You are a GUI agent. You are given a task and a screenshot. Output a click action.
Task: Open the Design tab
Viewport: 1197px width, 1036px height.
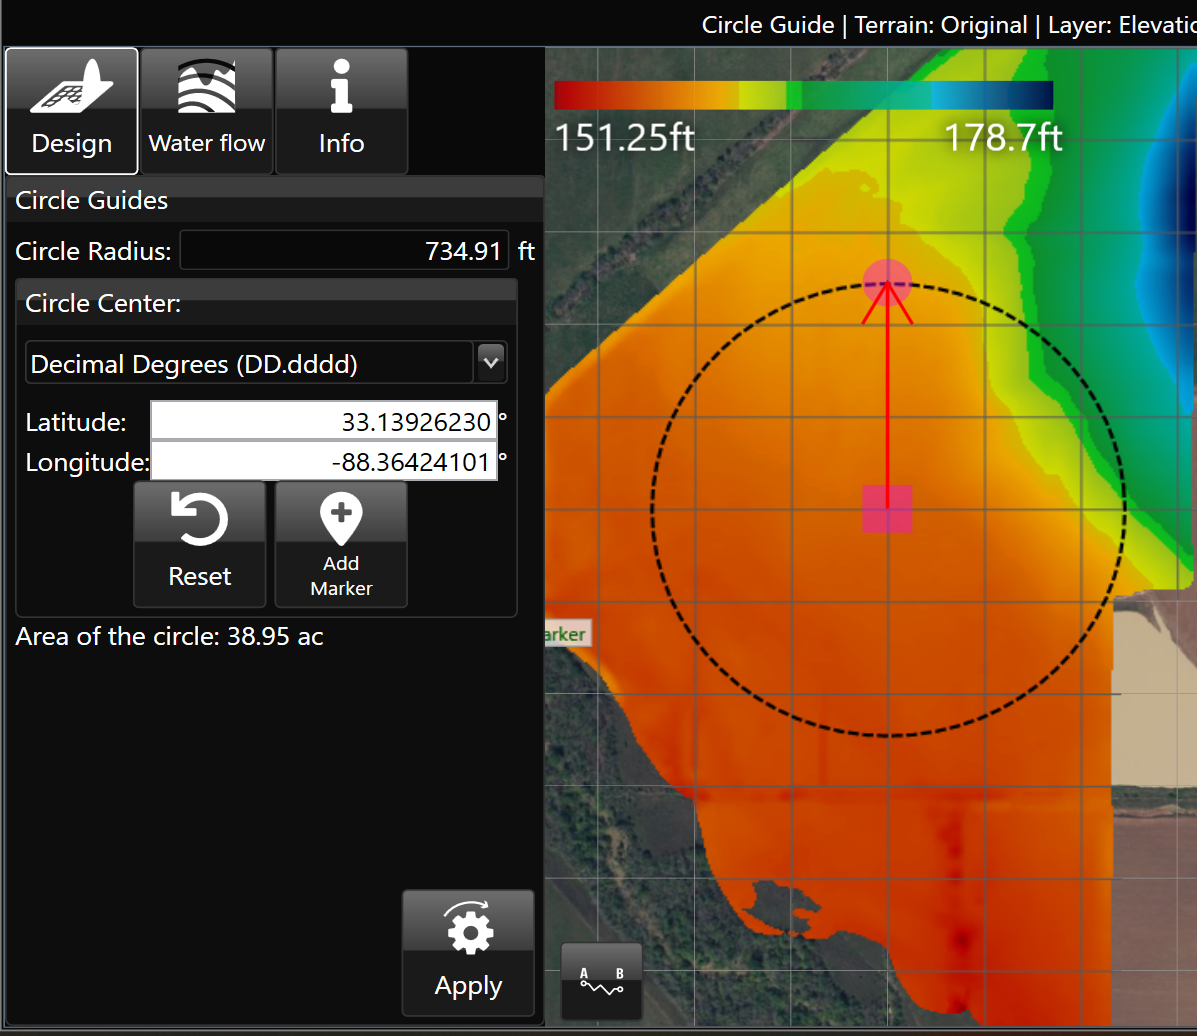72,111
